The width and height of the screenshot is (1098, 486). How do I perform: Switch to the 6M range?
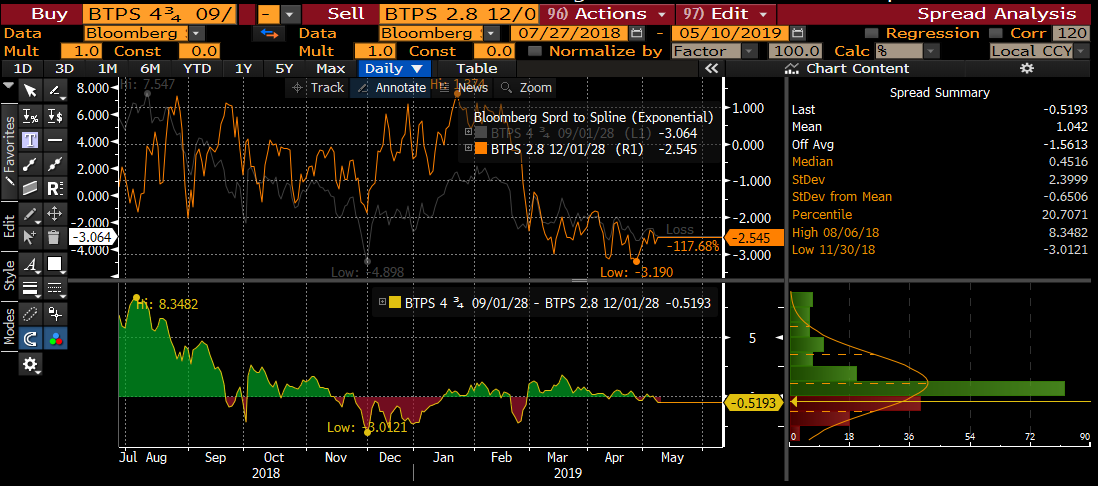149,68
